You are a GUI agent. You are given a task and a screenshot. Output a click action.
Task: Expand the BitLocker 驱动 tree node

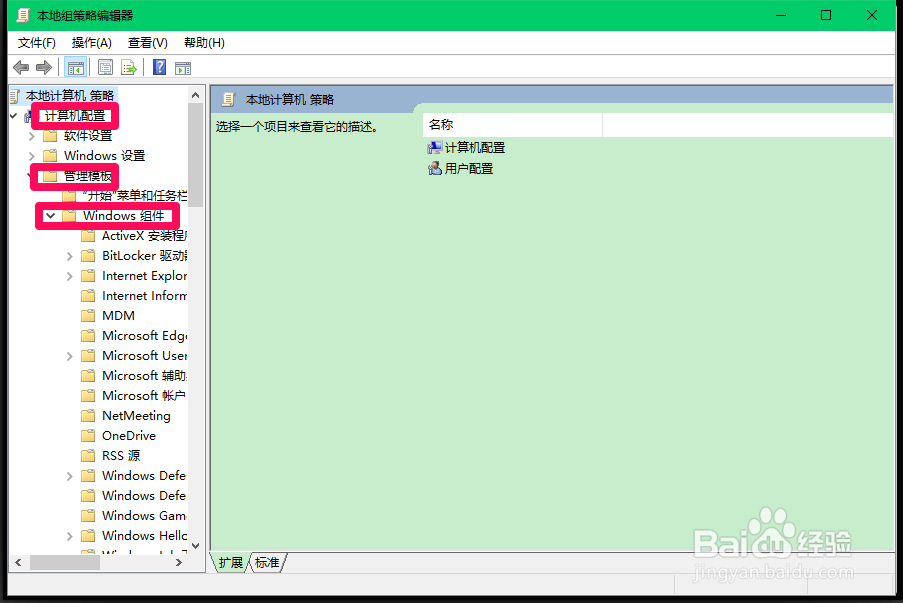tap(68, 255)
